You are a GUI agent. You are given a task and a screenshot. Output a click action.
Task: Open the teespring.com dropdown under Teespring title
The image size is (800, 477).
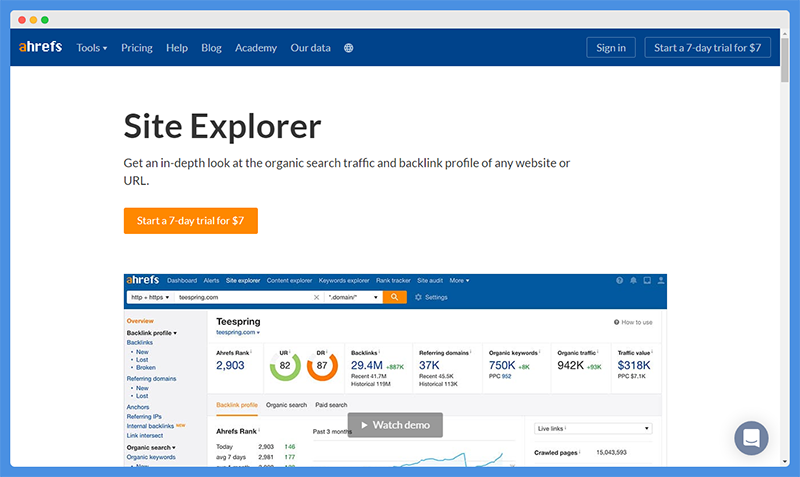pos(238,332)
